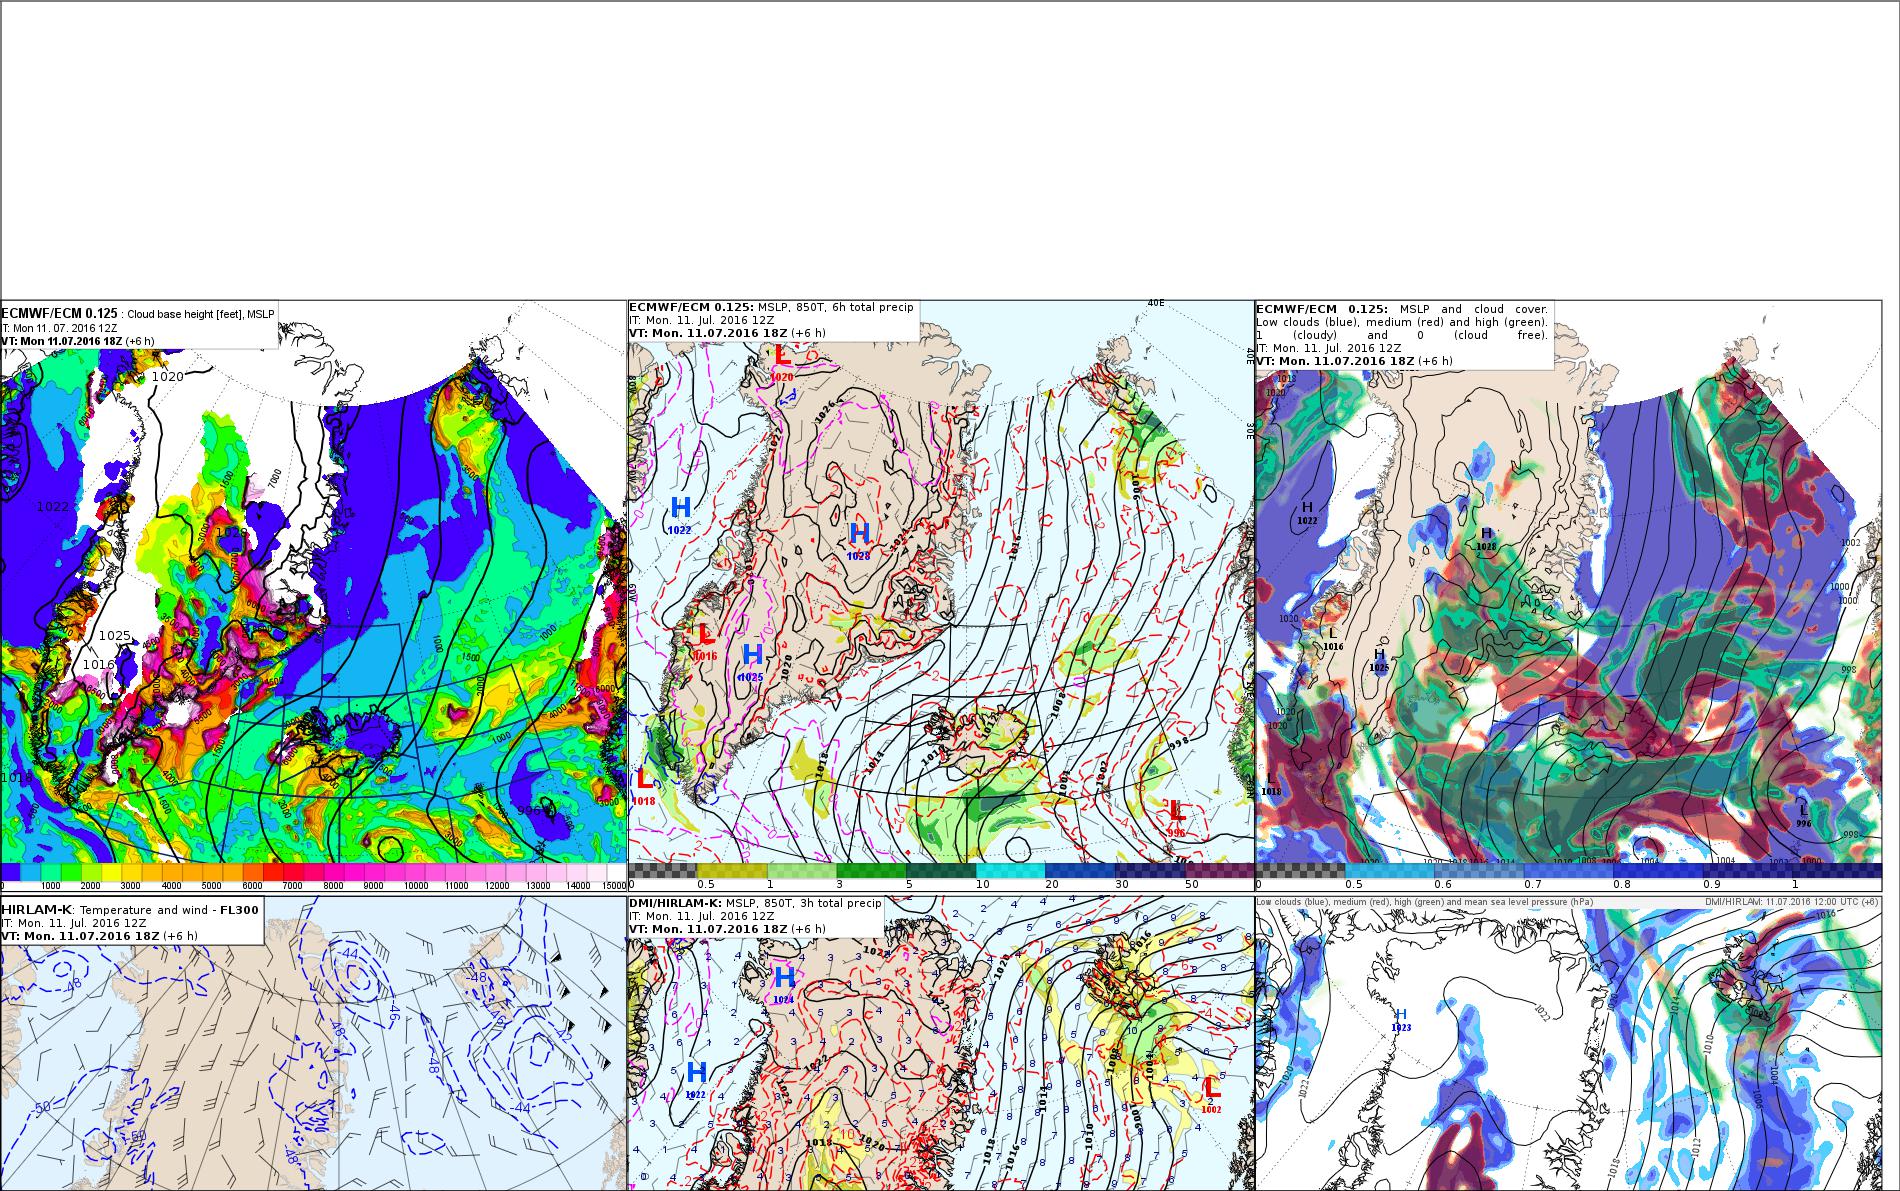Click the L 1018 marker in the ECMWF precip map
1900x1191 pixels.
point(645,786)
